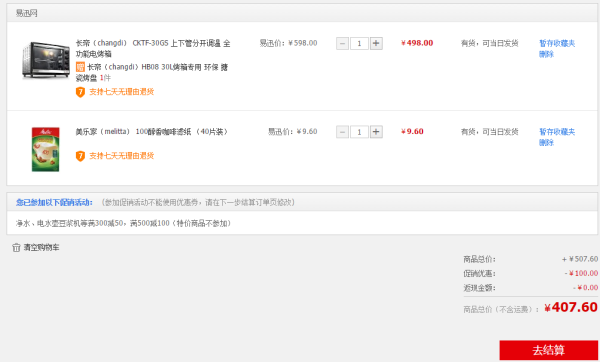Decrease the Melitta filter paper quantity with minus
Viewport: 600px width, 362px height.
pyautogui.click(x=342, y=132)
